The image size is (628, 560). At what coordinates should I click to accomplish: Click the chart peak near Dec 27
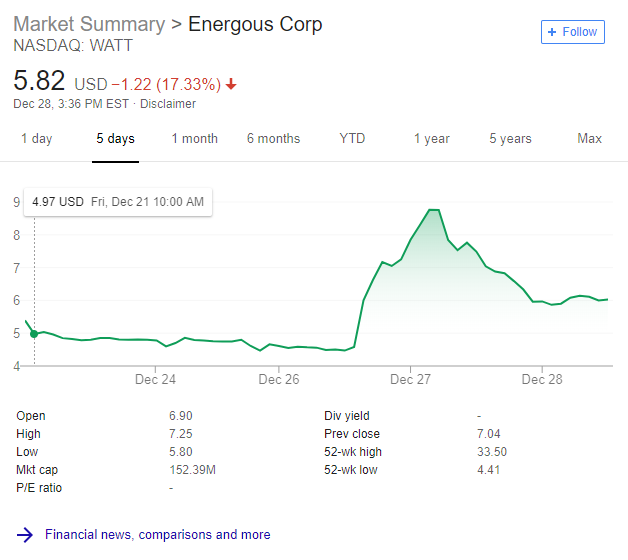[x=433, y=210]
